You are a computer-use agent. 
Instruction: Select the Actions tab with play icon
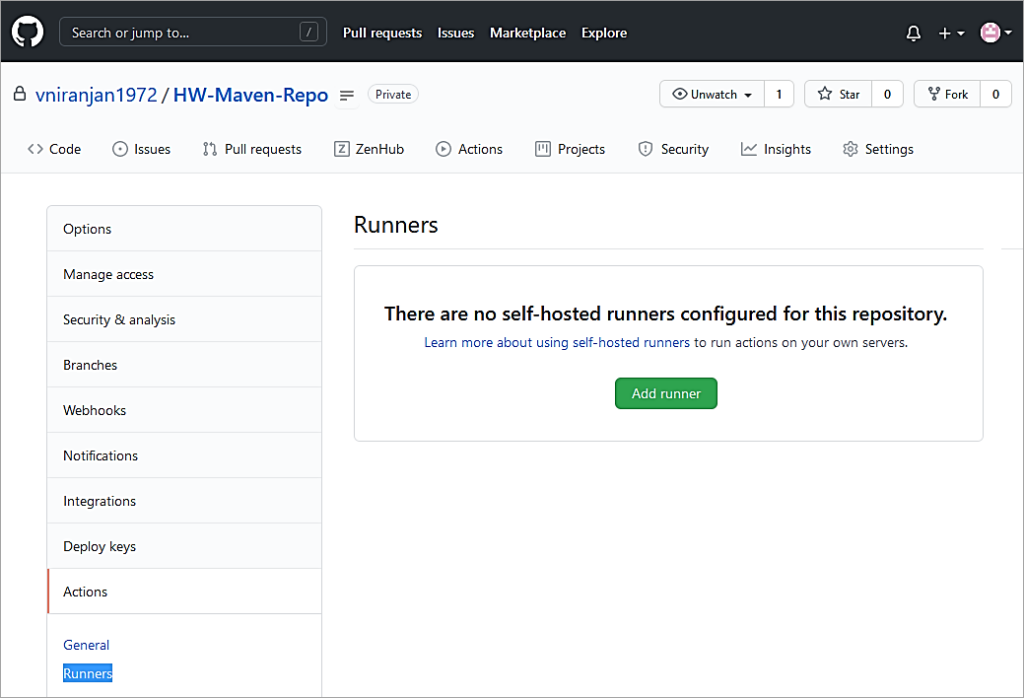click(x=469, y=148)
